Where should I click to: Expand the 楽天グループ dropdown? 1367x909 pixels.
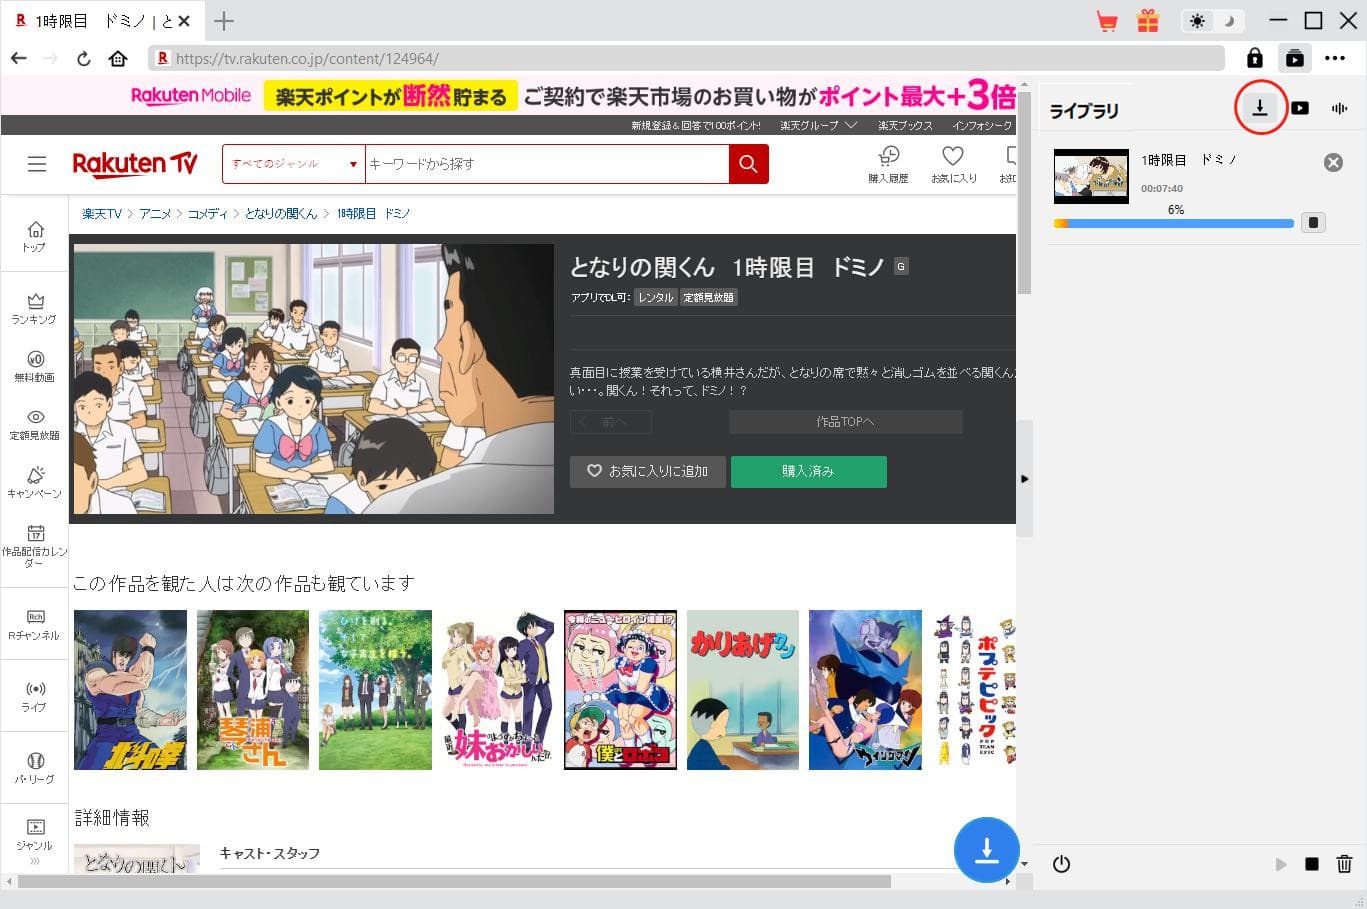[819, 126]
